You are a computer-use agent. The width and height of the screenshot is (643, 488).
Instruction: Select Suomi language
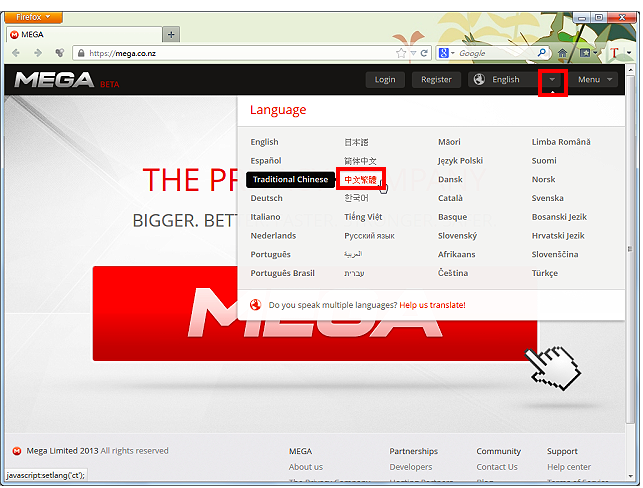point(544,161)
